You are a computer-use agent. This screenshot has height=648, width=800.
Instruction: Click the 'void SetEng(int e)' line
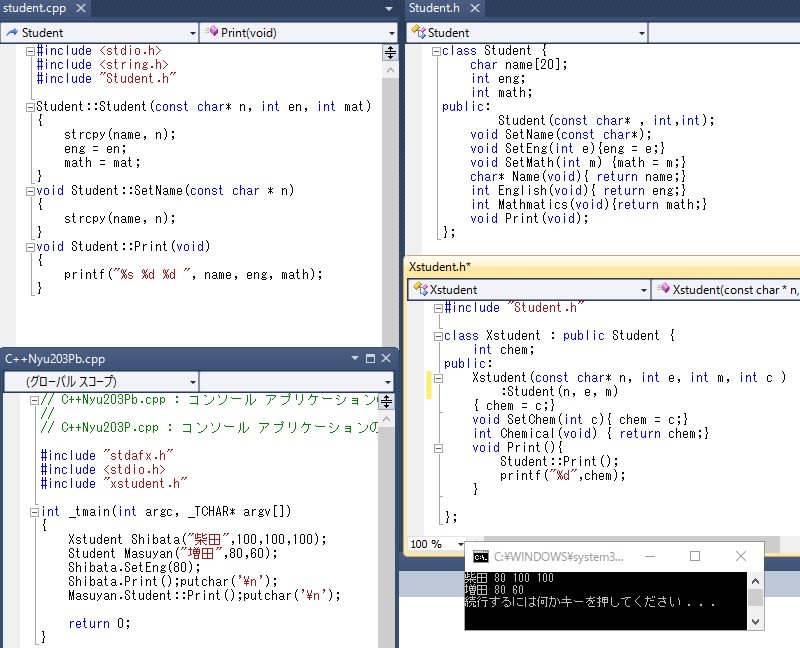click(568, 148)
